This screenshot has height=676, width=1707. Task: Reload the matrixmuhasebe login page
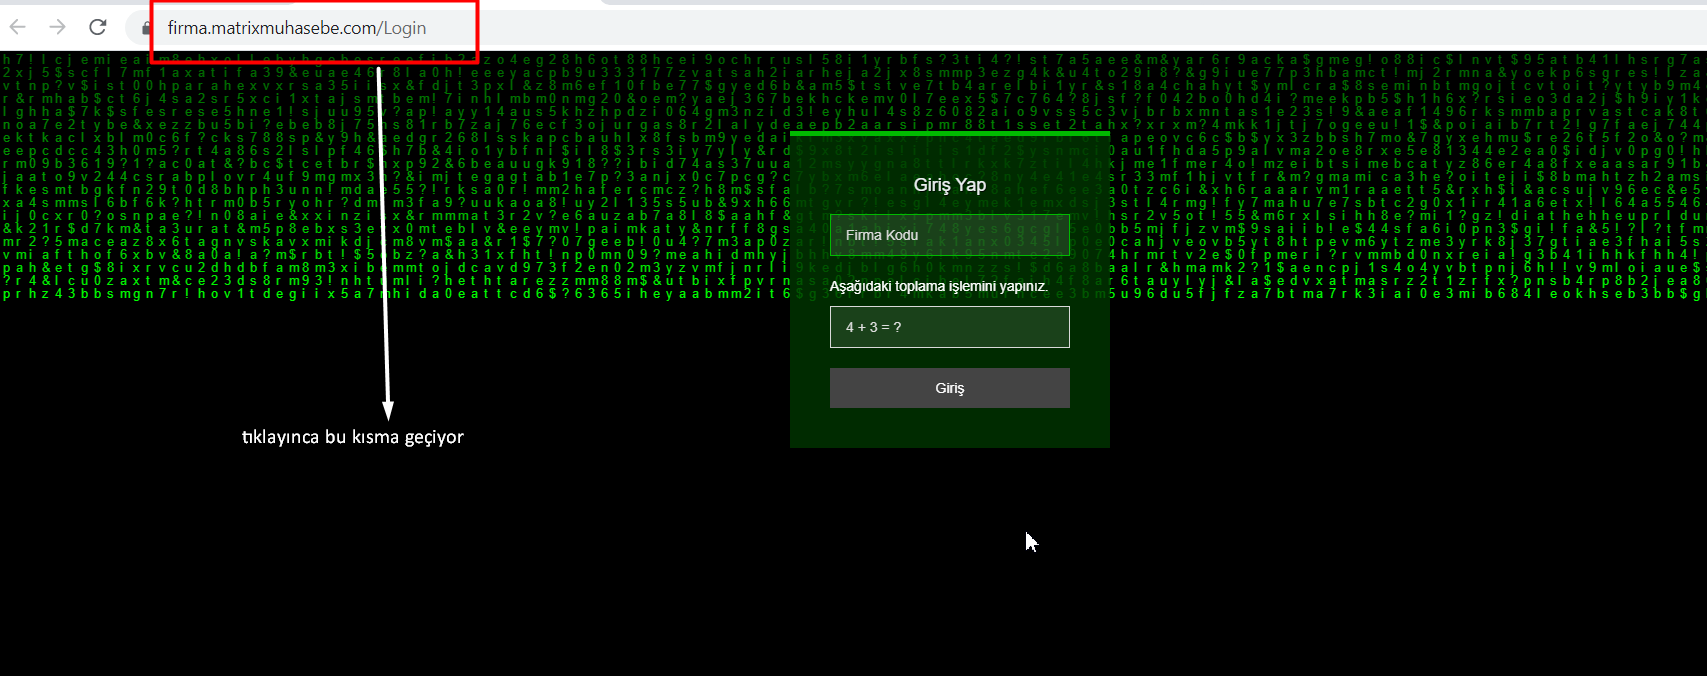[97, 27]
